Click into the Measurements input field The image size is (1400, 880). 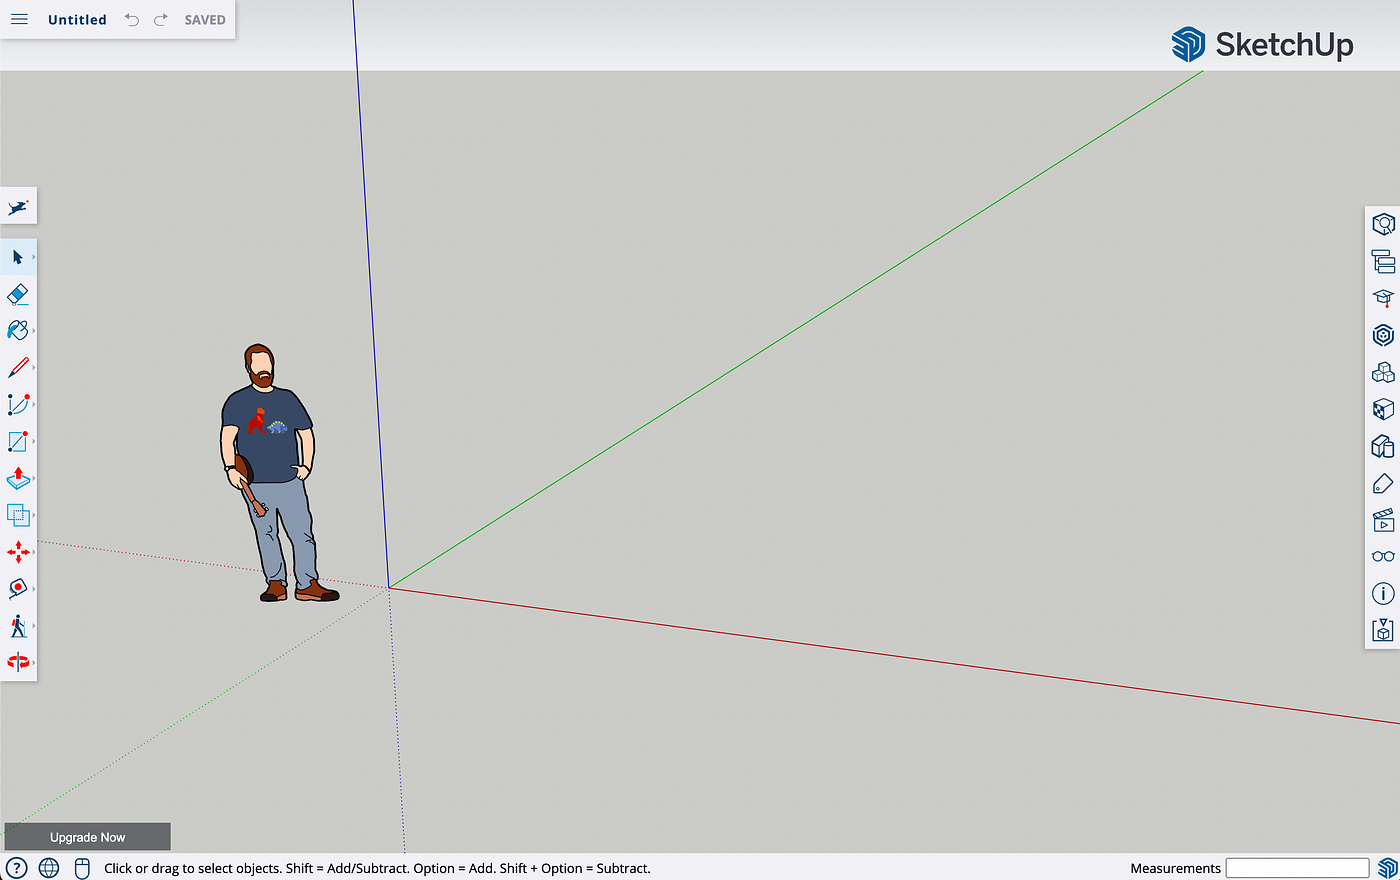(1297, 867)
